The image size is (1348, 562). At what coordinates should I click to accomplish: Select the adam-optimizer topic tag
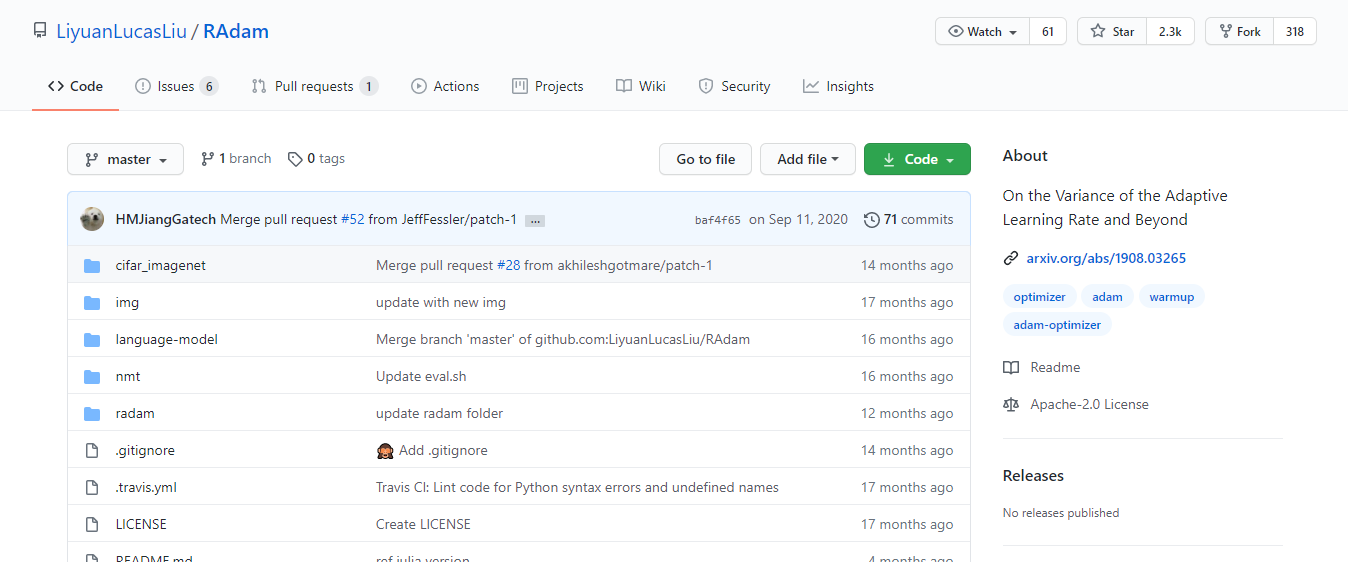point(1057,325)
